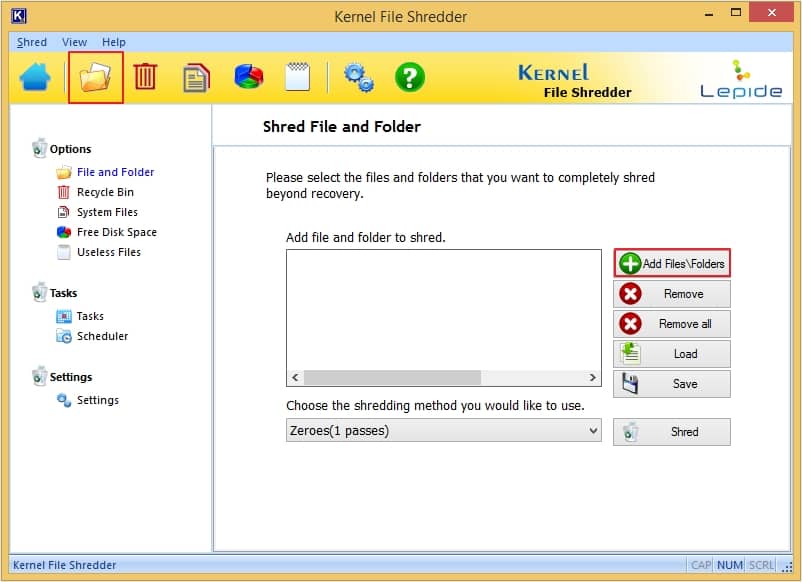Open Useless Files notepad toolbar icon
This screenshot has width=802, height=582.
tap(298, 77)
